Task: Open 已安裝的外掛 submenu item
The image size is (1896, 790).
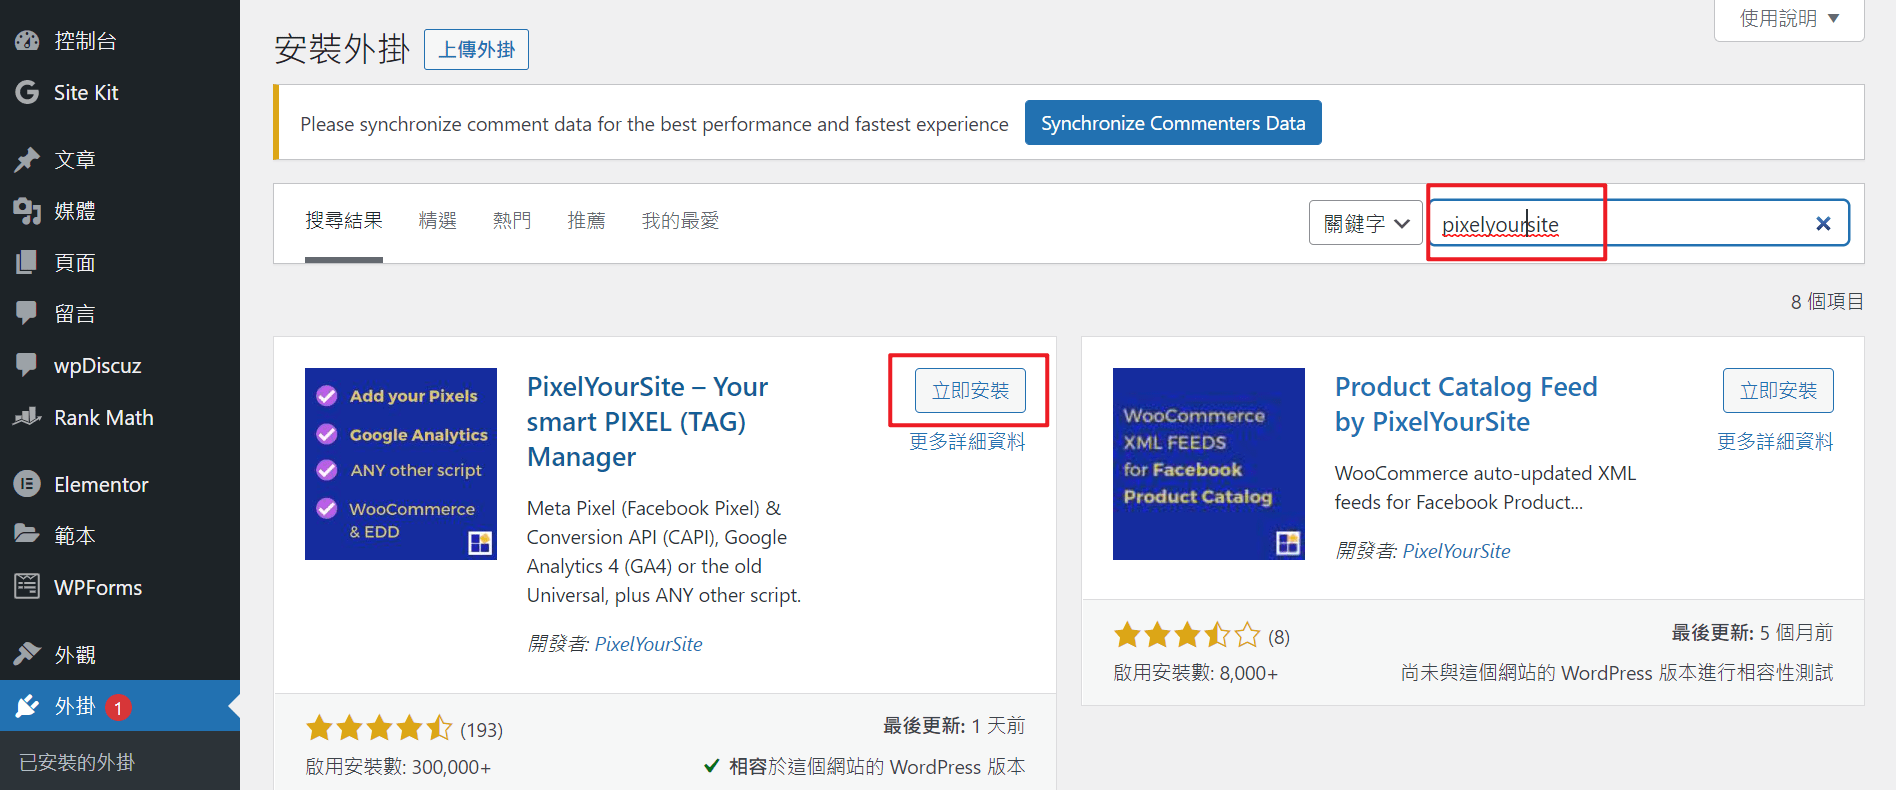Action: coord(77,763)
